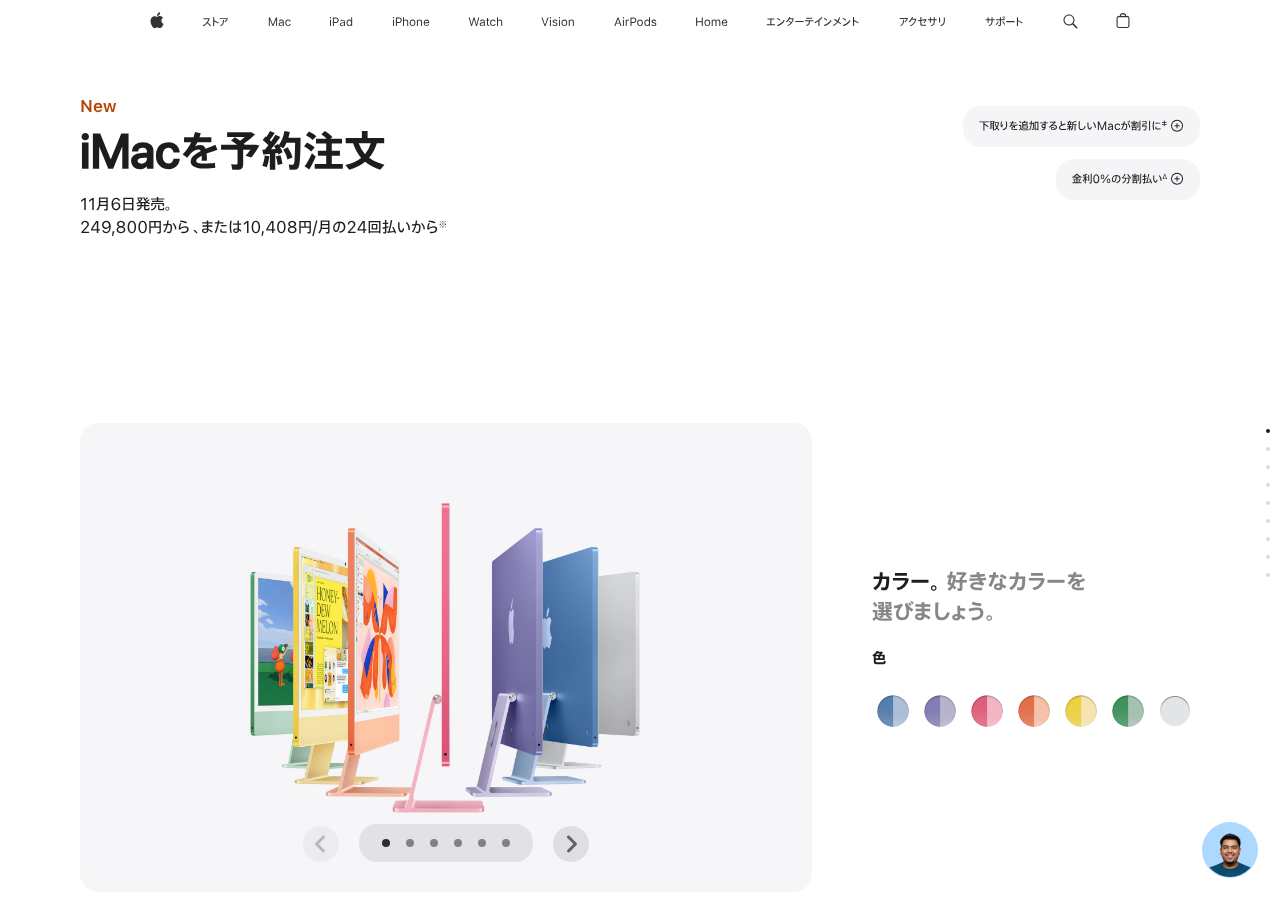Open the chat specialist avatar
Image resolution: width=1280 pixels, height=900 pixels.
[x=1230, y=850]
